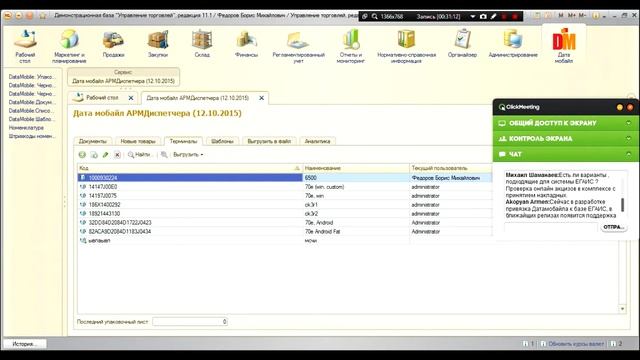The image size is (640, 360).
Task: Close Дата мобайл АРМДиспетчера window tab
Action: [x=262, y=98]
